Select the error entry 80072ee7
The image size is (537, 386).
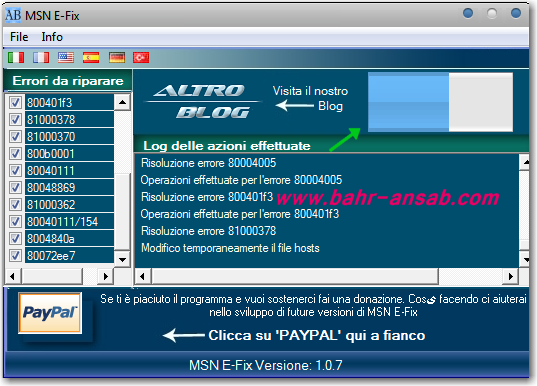[69, 256]
